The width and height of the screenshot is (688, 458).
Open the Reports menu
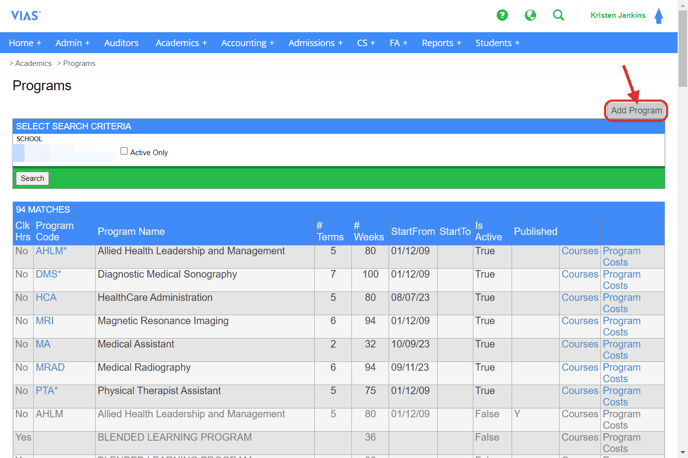tap(441, 43)
